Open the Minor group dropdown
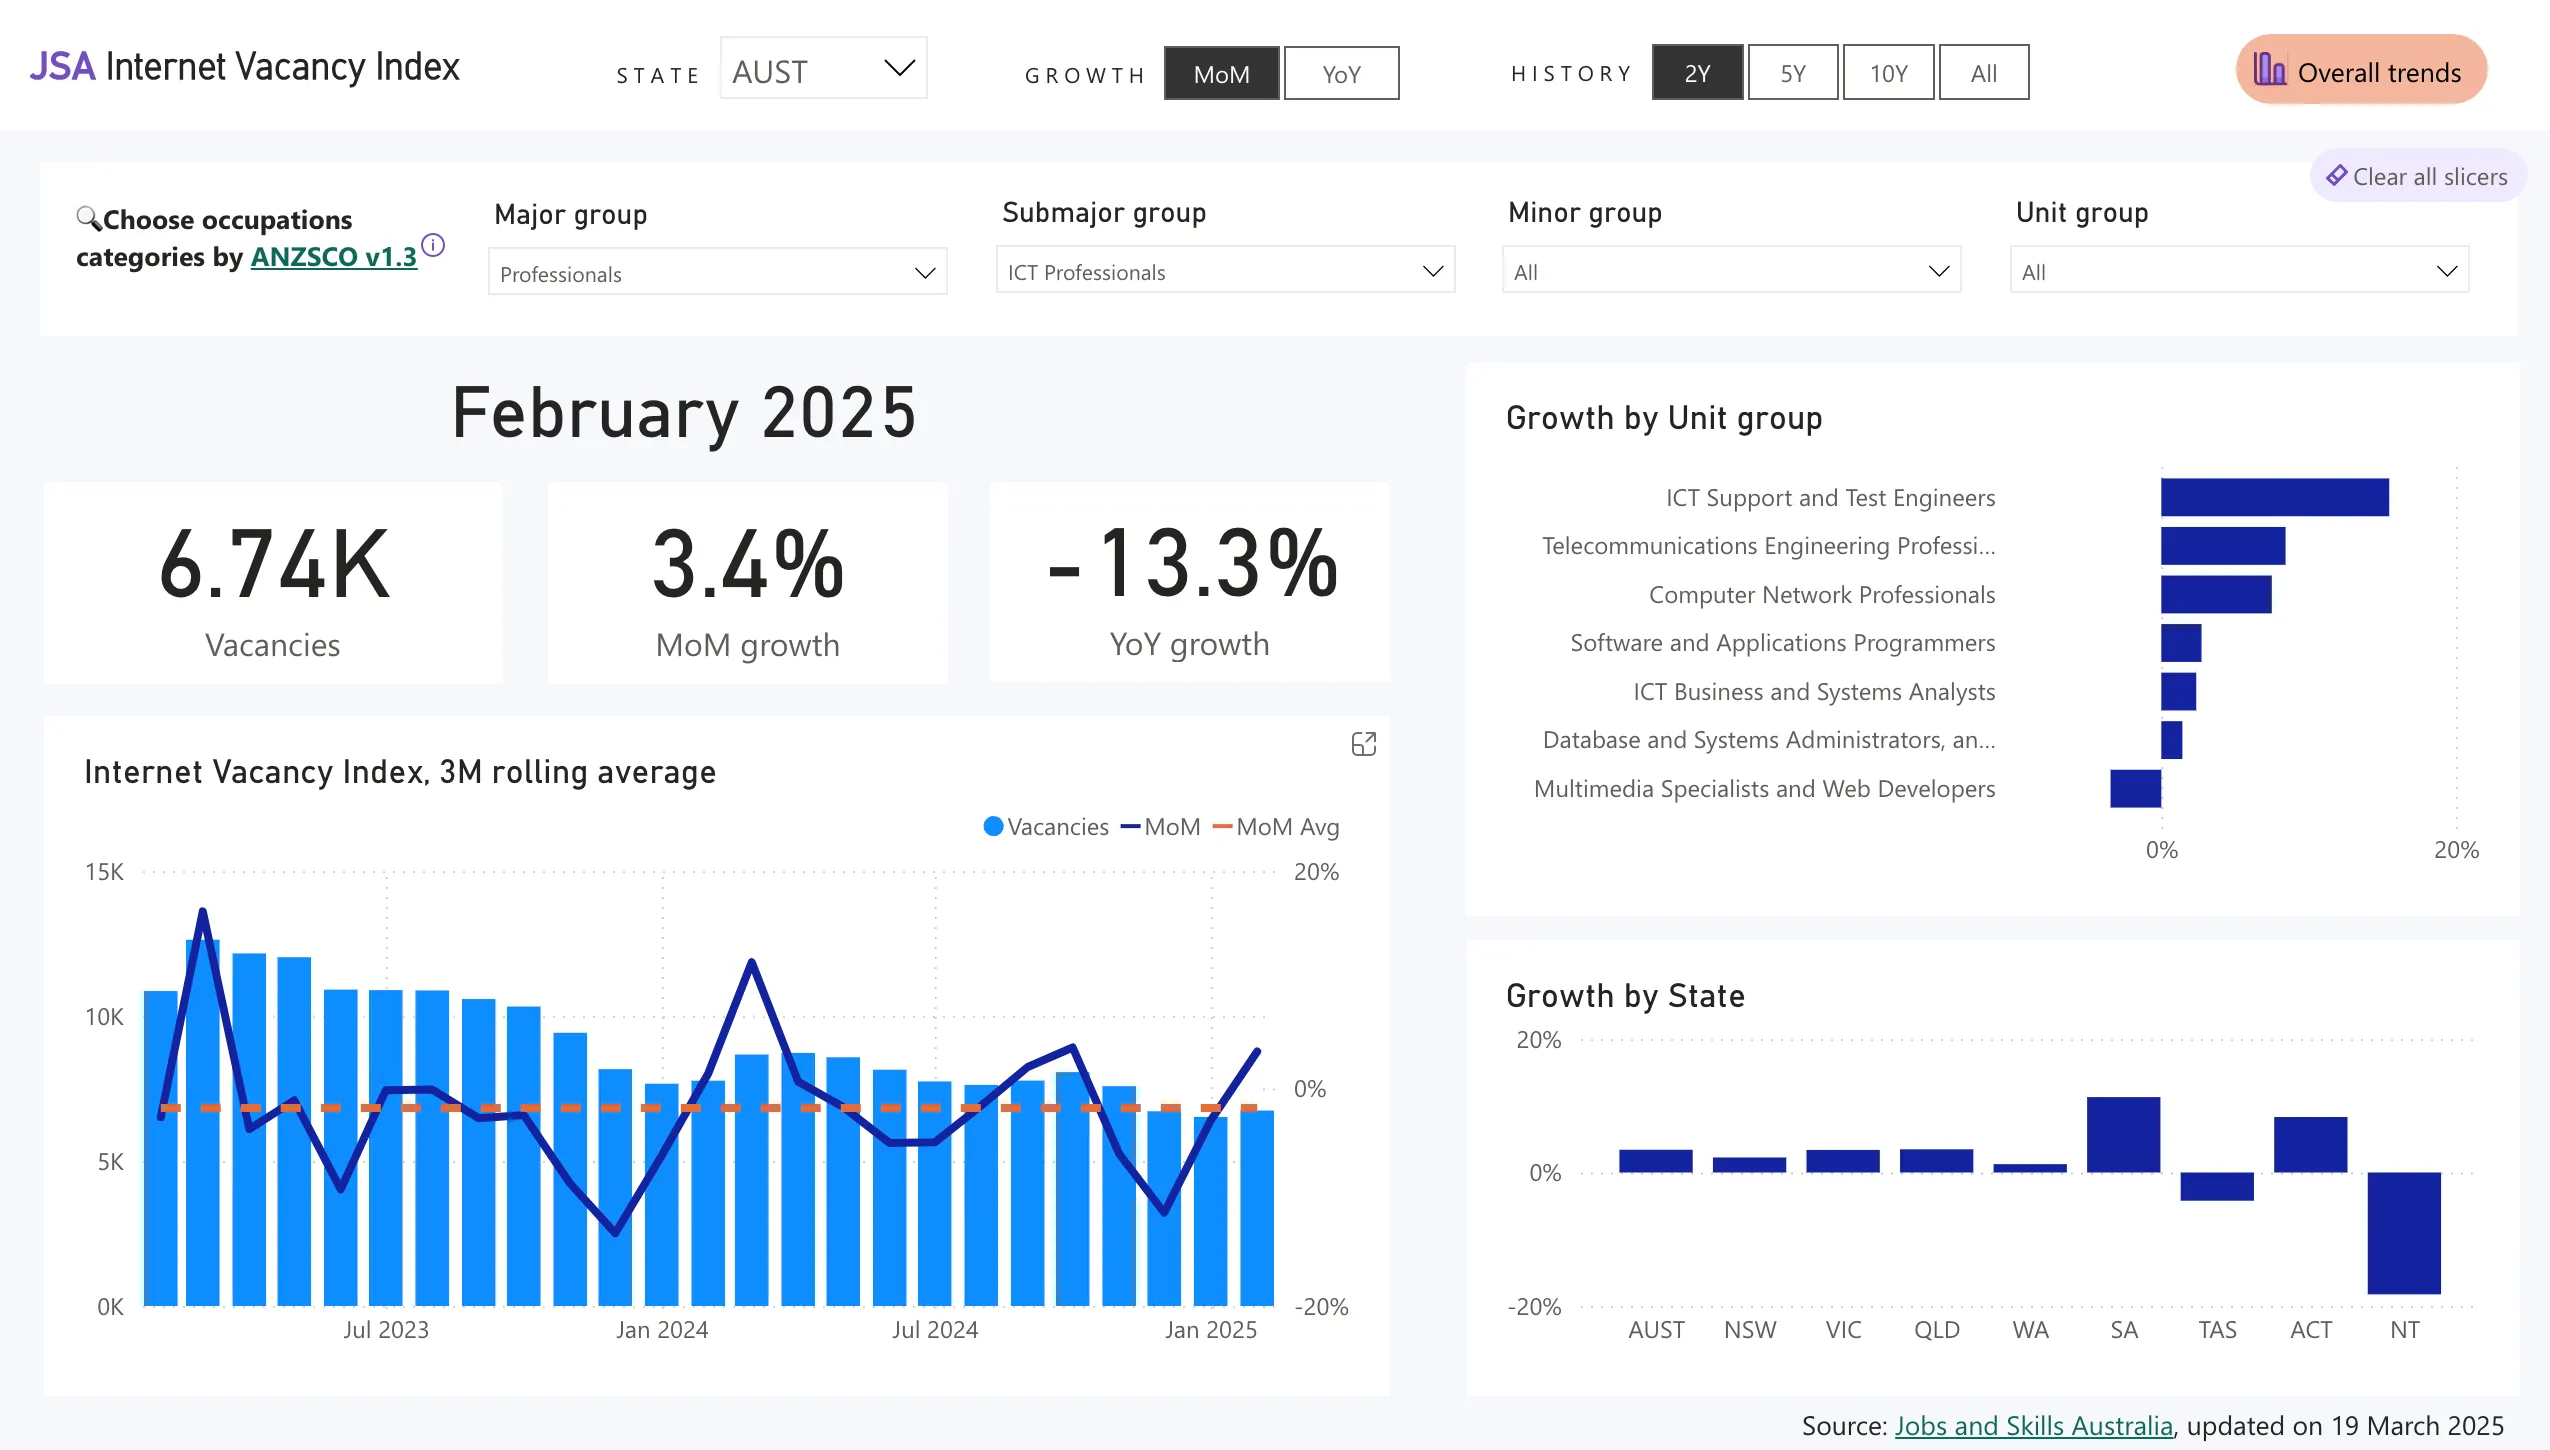 (x=1730, y=271)
